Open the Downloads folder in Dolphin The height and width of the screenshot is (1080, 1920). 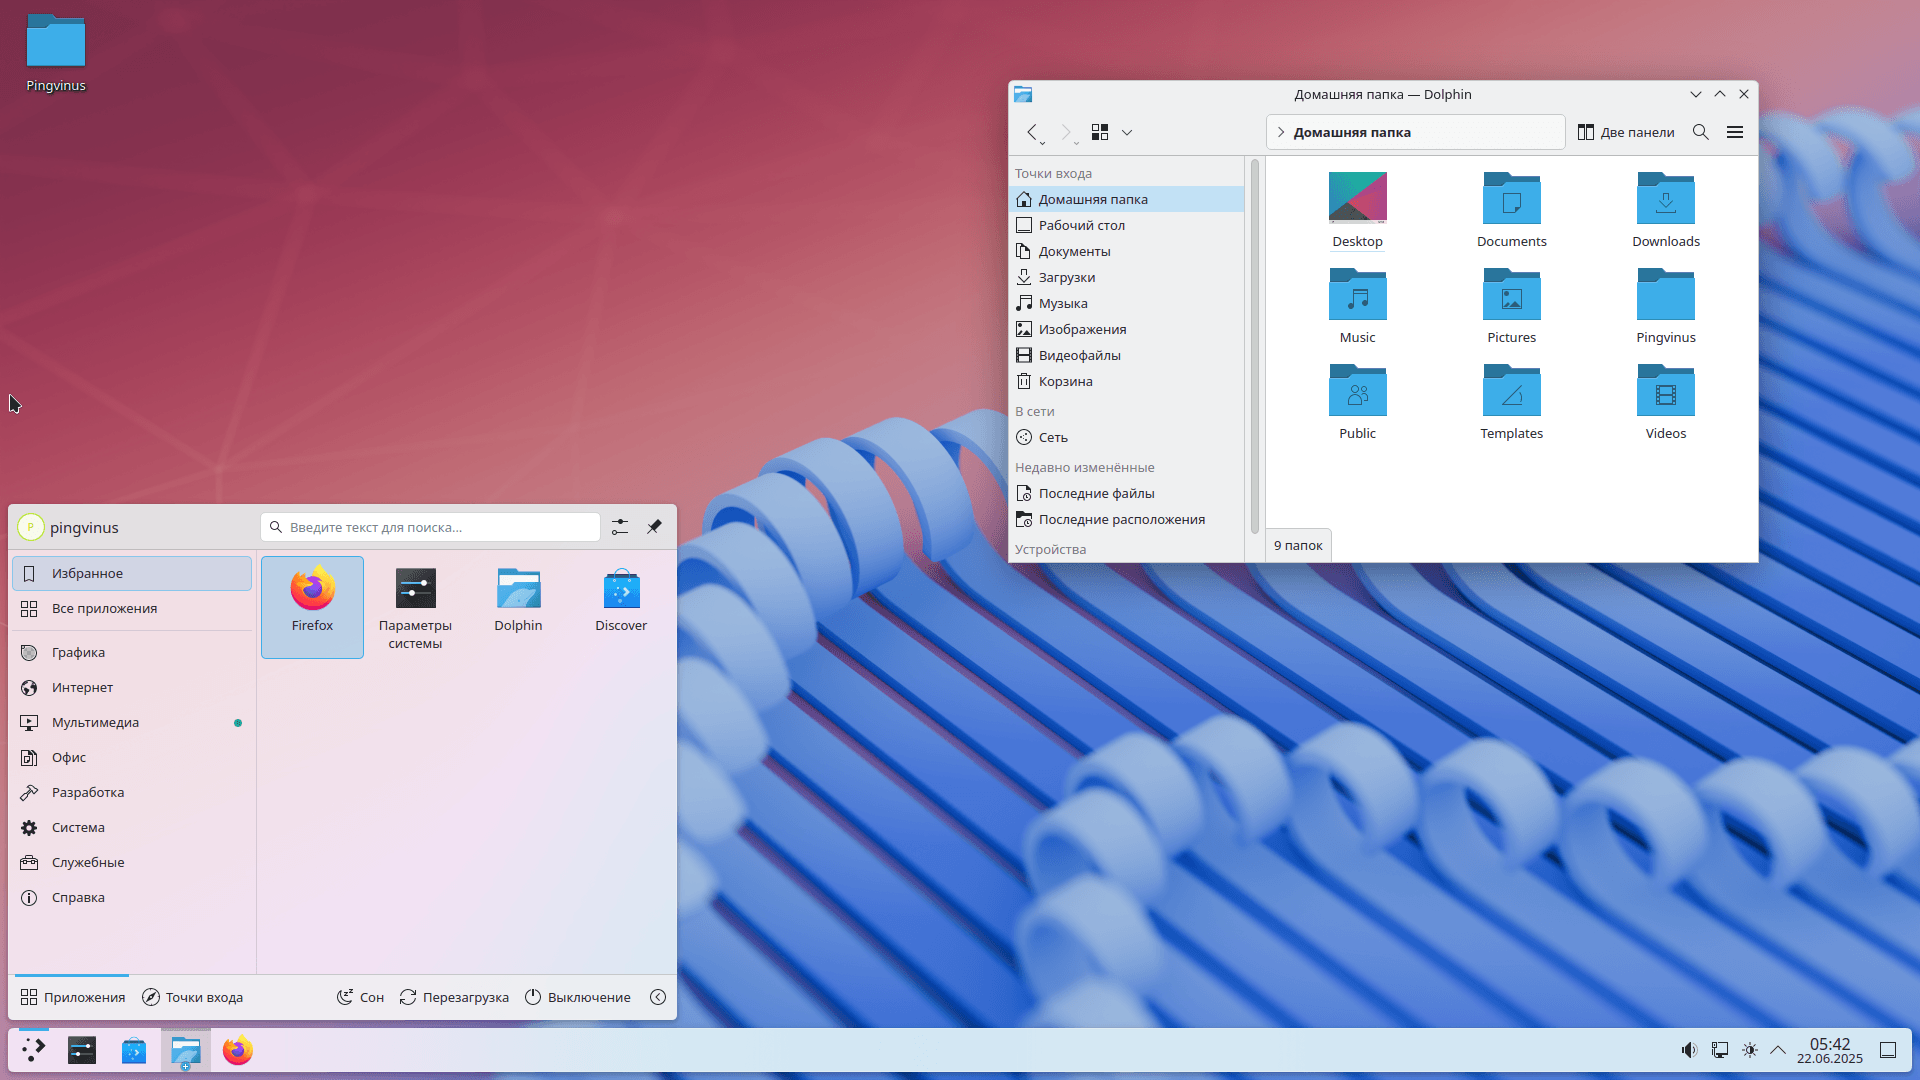1666,210
